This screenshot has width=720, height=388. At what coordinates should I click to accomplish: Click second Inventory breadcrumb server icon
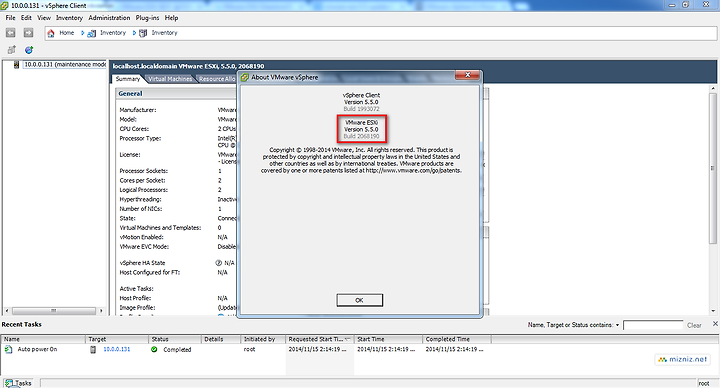(x=143, y=33)
